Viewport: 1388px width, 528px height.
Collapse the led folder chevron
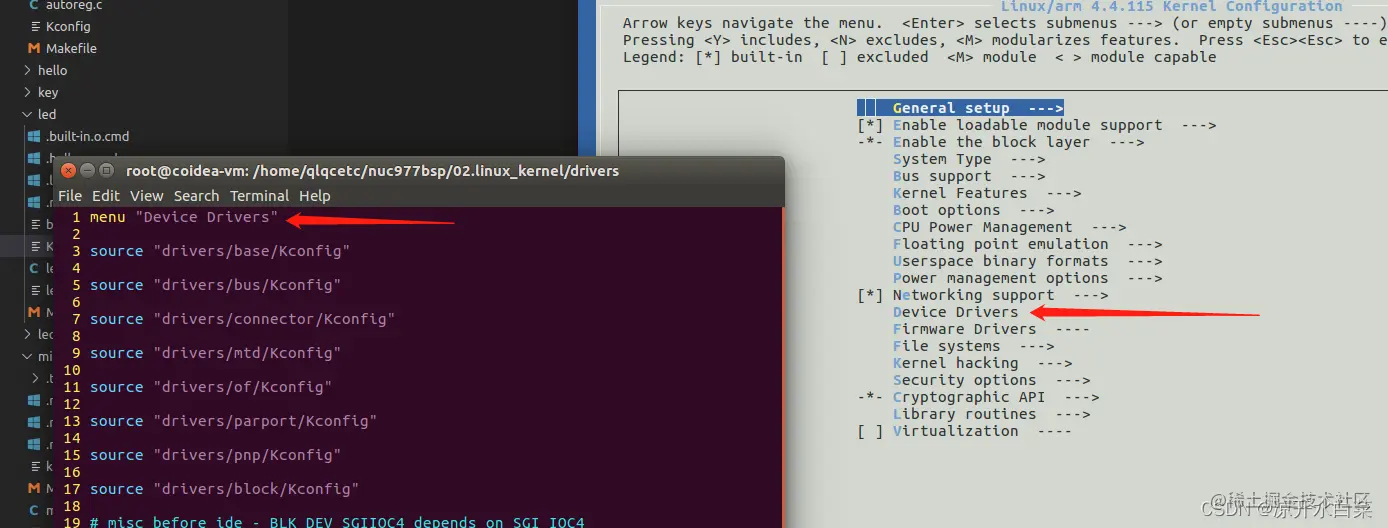pyautogui.click(x=27, y=114)
